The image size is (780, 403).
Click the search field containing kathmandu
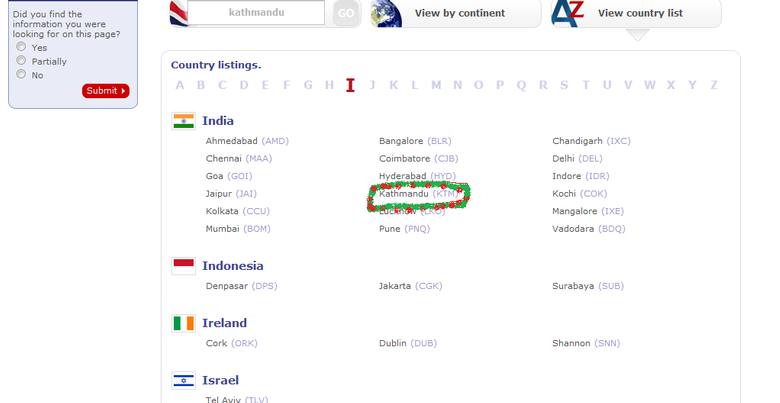[x=256, y=13]
